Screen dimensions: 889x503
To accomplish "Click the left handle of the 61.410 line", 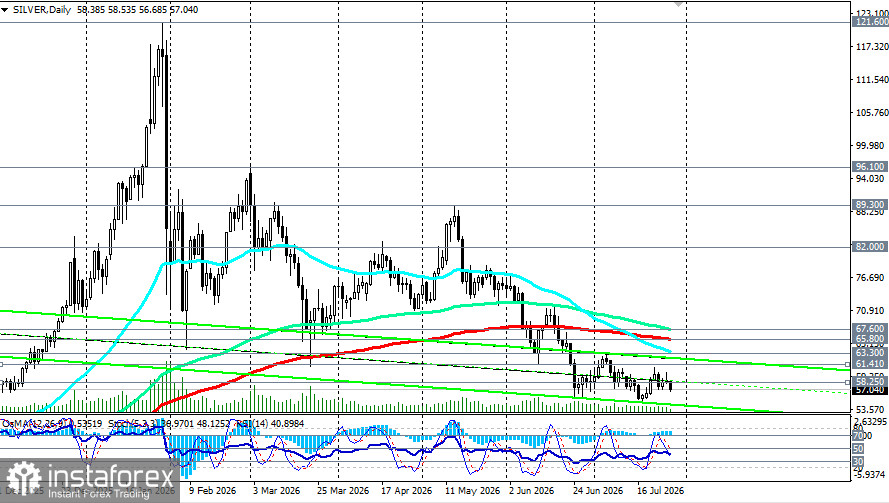I will [x=2, y=364].
